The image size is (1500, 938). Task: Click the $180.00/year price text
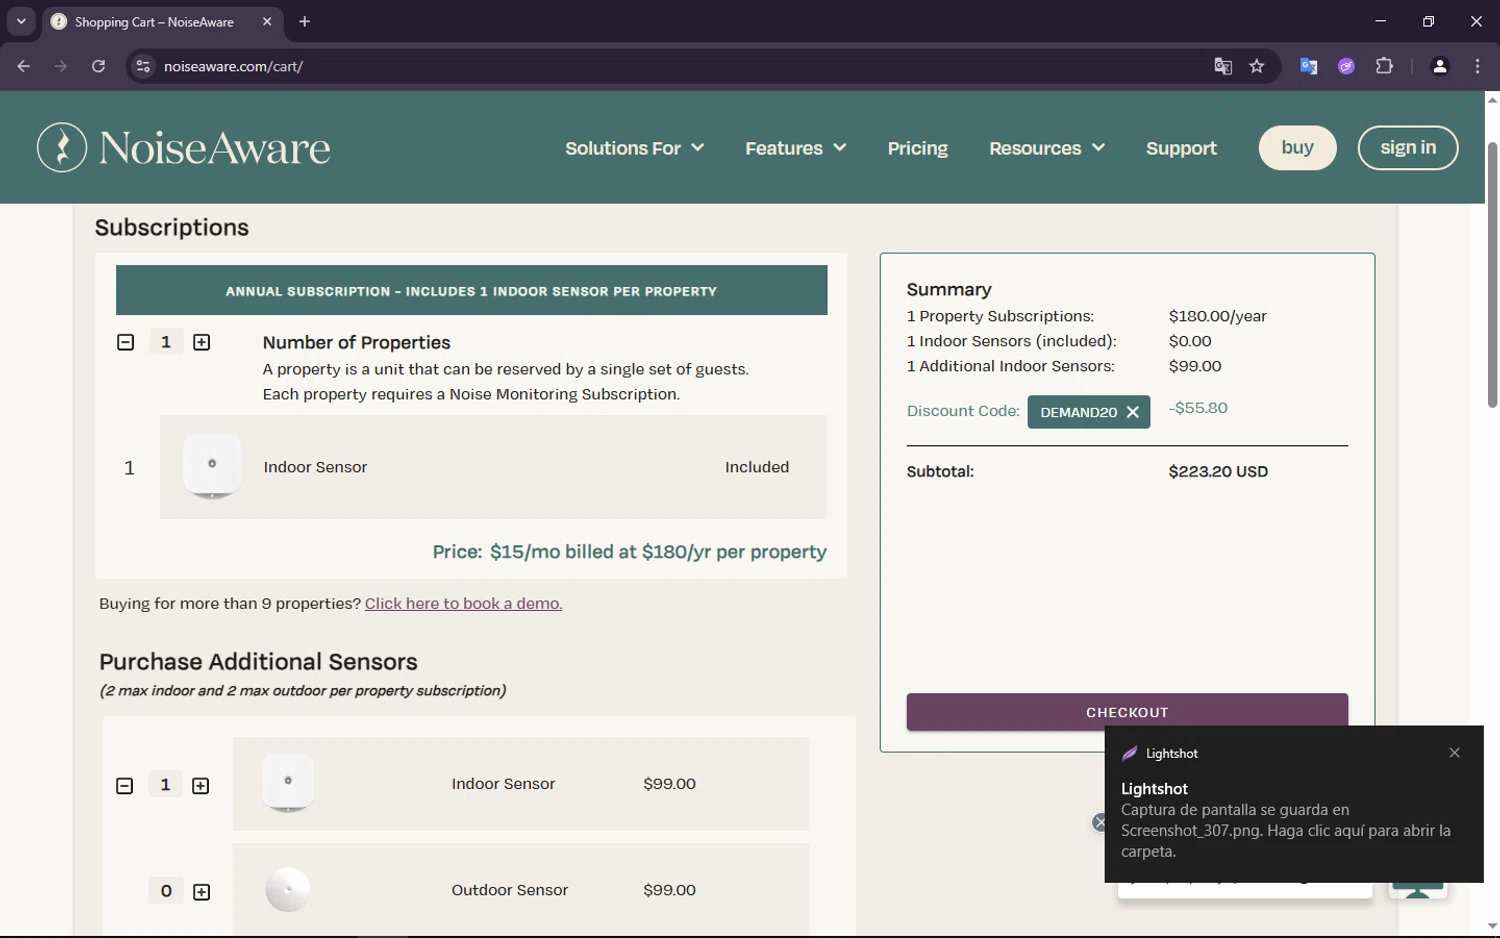click(x=1217, y=316)
